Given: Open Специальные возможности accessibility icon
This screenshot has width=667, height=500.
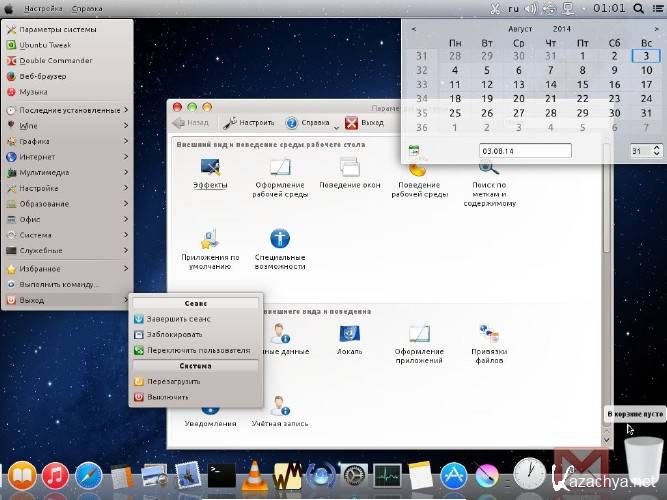Looking at the screenshot, I should click(x=279, y=240).
